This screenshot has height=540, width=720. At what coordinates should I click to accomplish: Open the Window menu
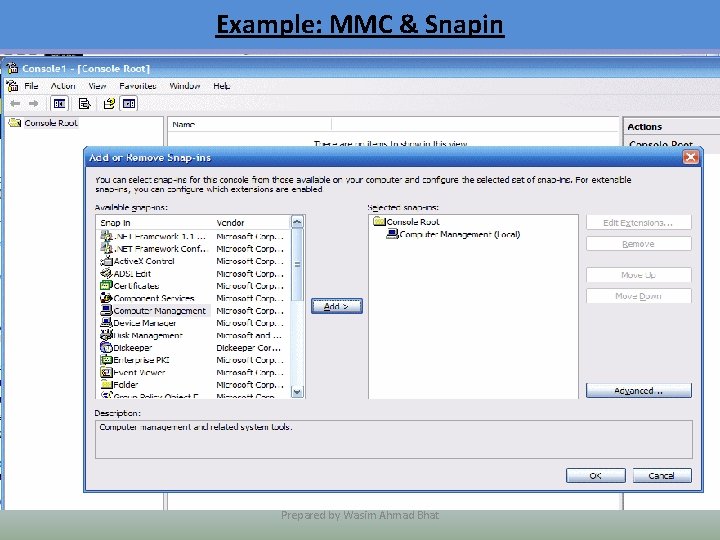point(185,86)
